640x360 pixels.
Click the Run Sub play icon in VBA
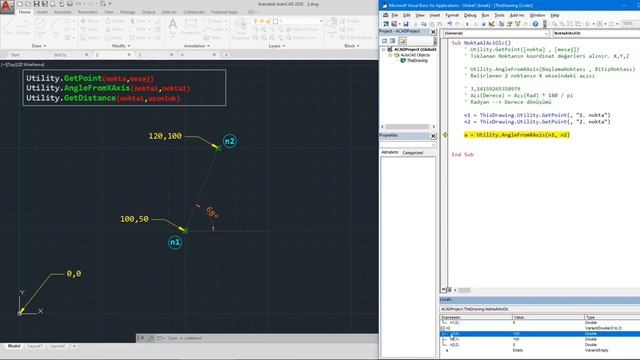[467, 24]
